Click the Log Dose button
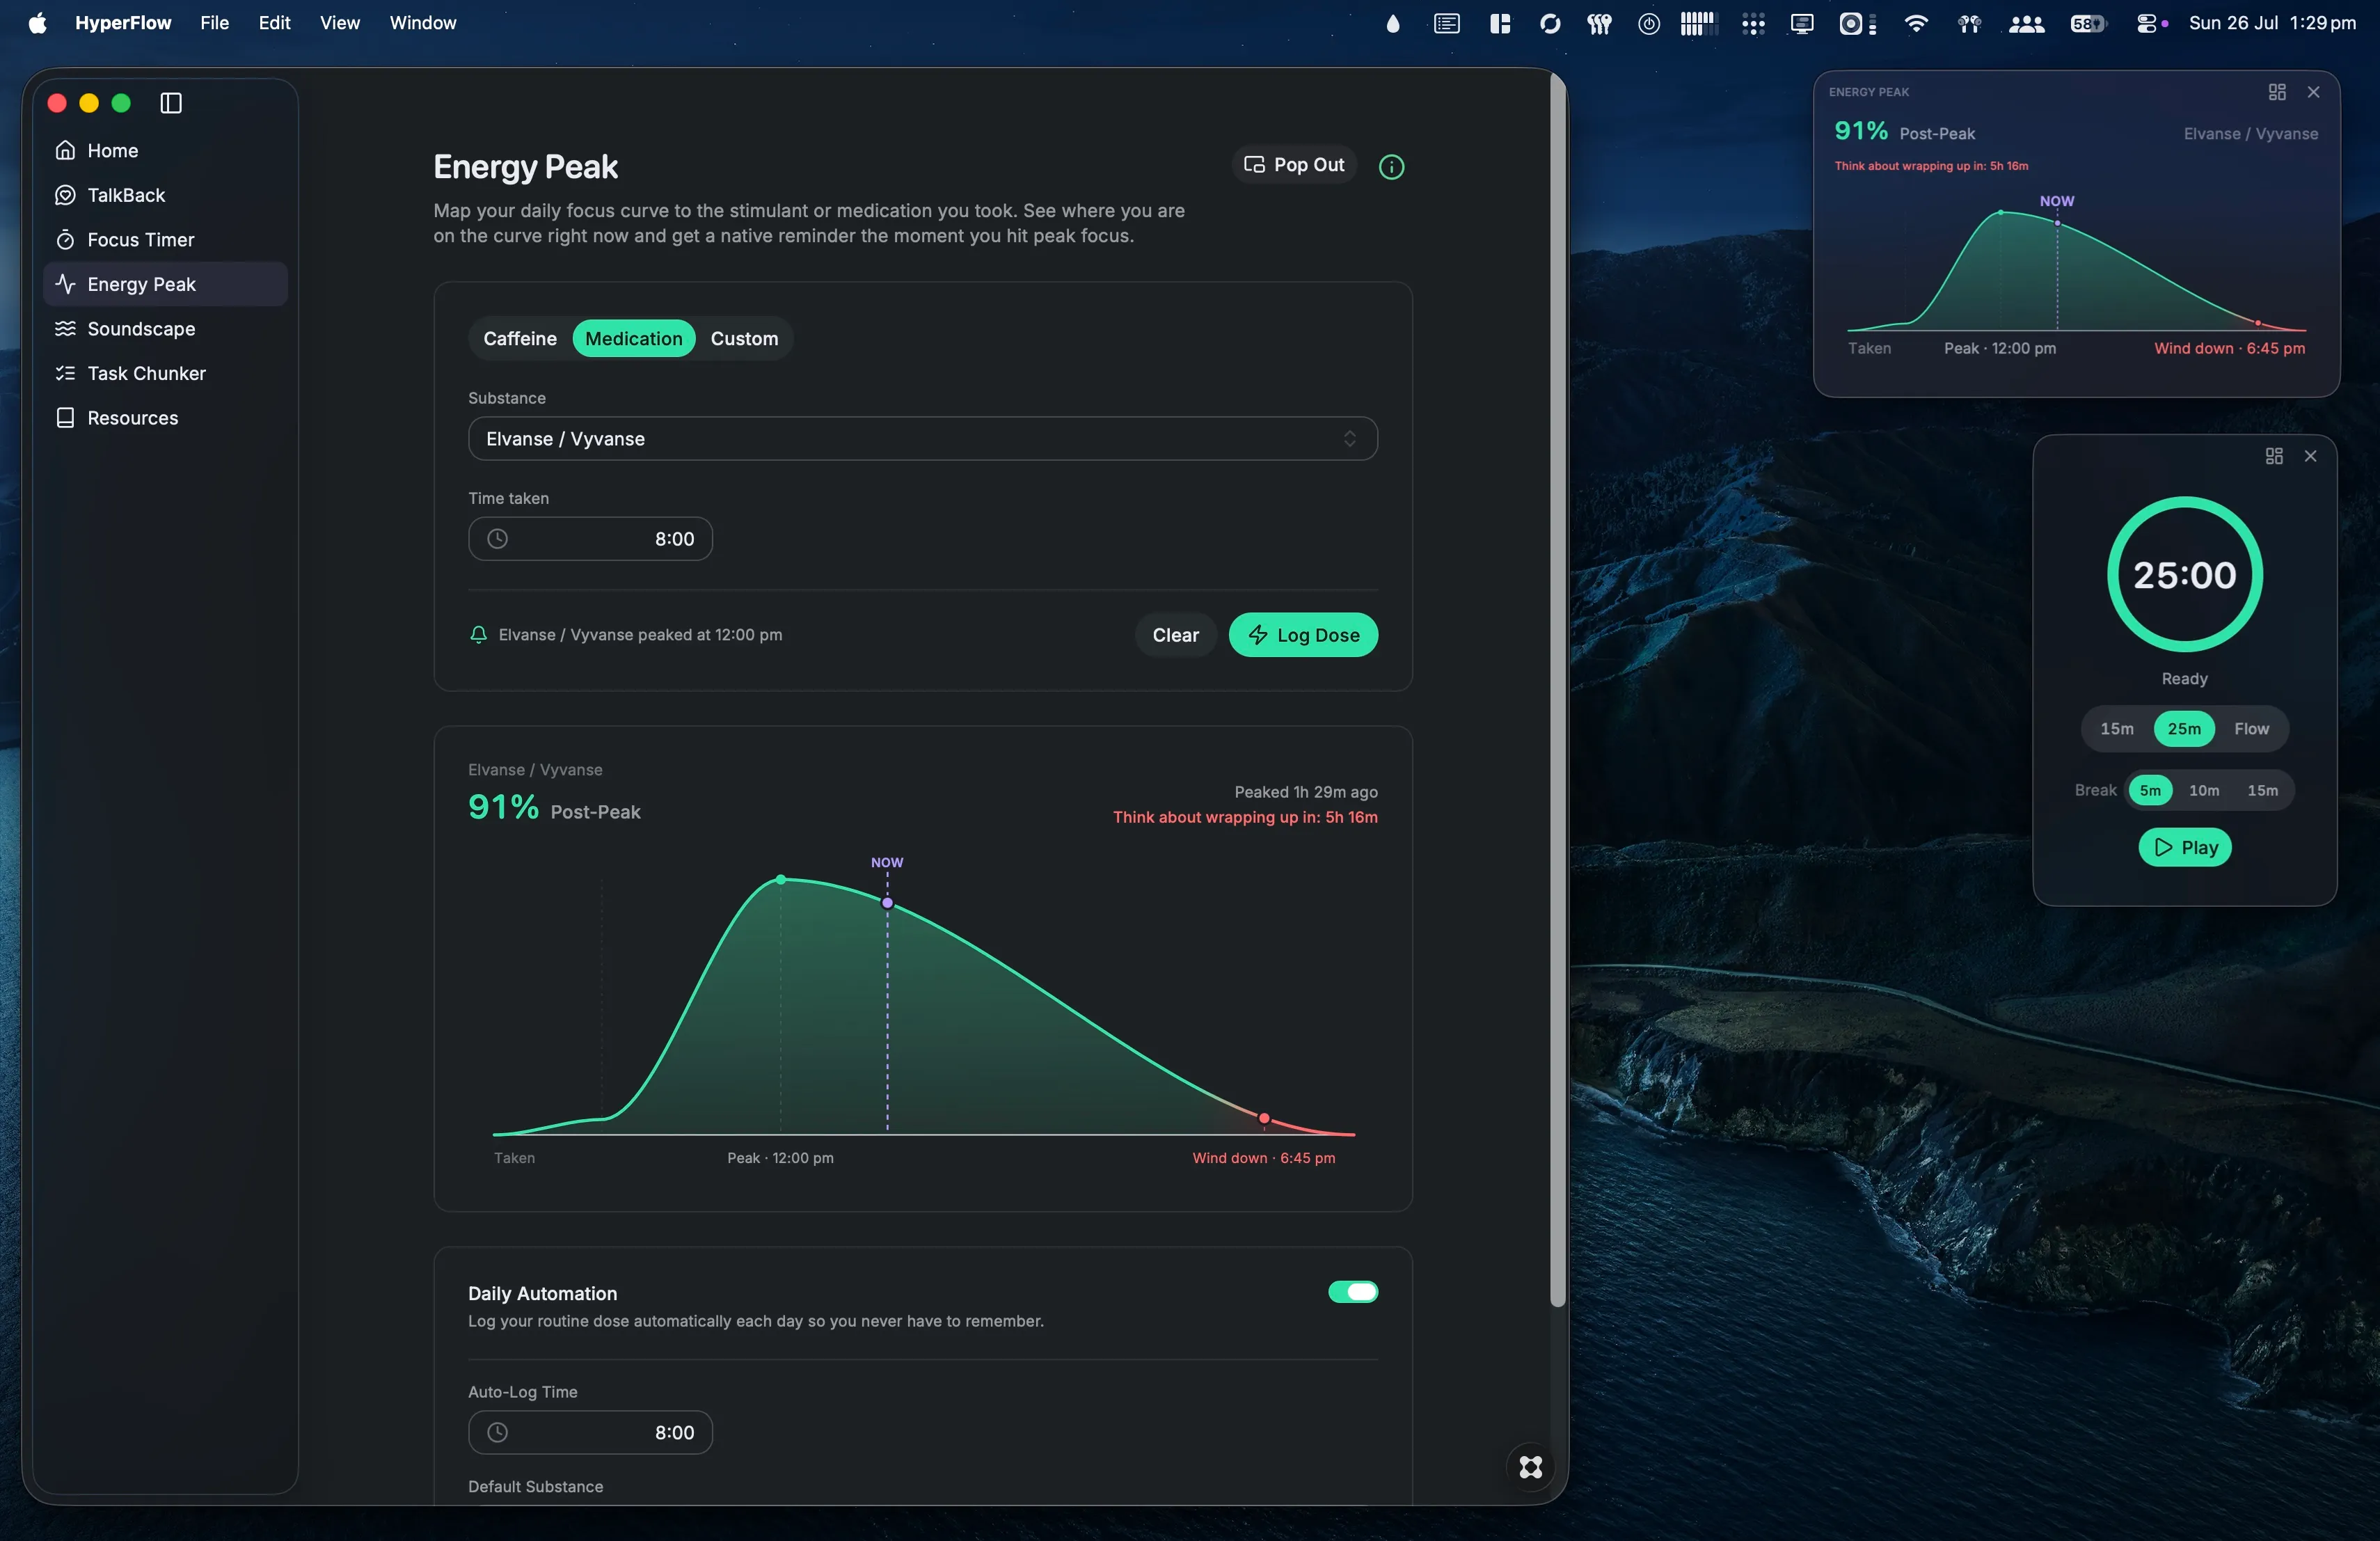The image size is (2380, 1541). [x=1303, y=635]
